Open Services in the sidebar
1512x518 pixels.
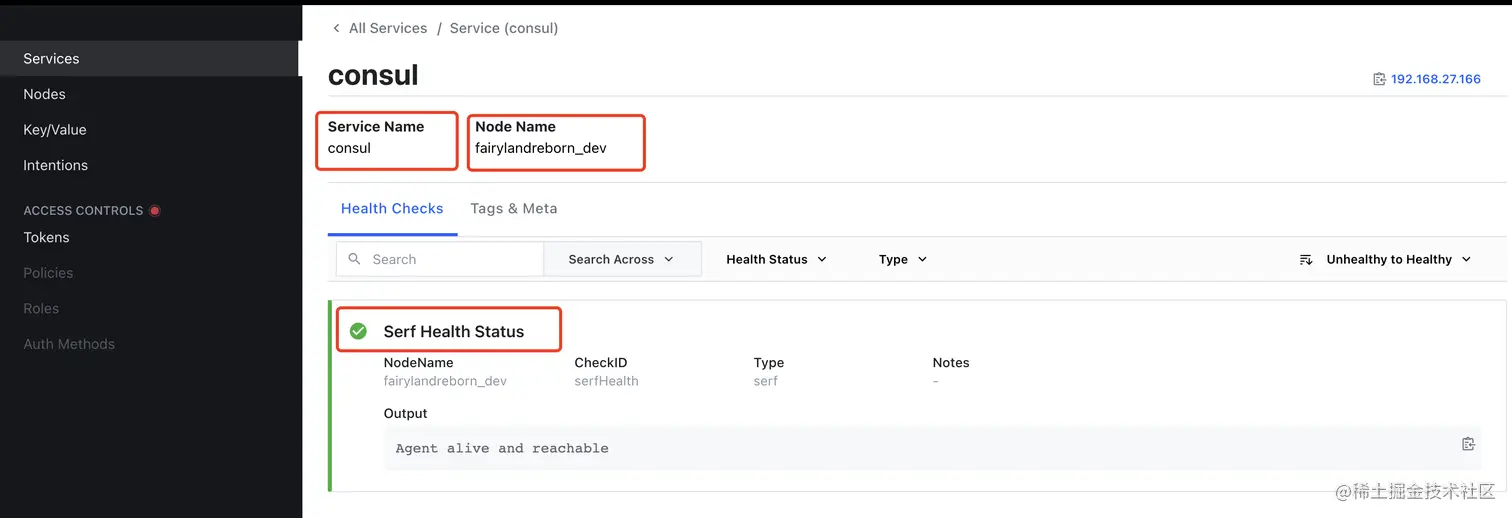click(150, 59)
